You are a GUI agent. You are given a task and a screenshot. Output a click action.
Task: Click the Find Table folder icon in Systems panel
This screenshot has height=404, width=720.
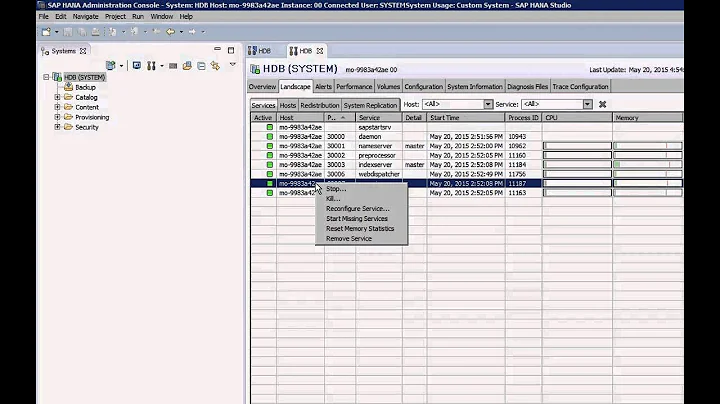[x=187, y=66]
